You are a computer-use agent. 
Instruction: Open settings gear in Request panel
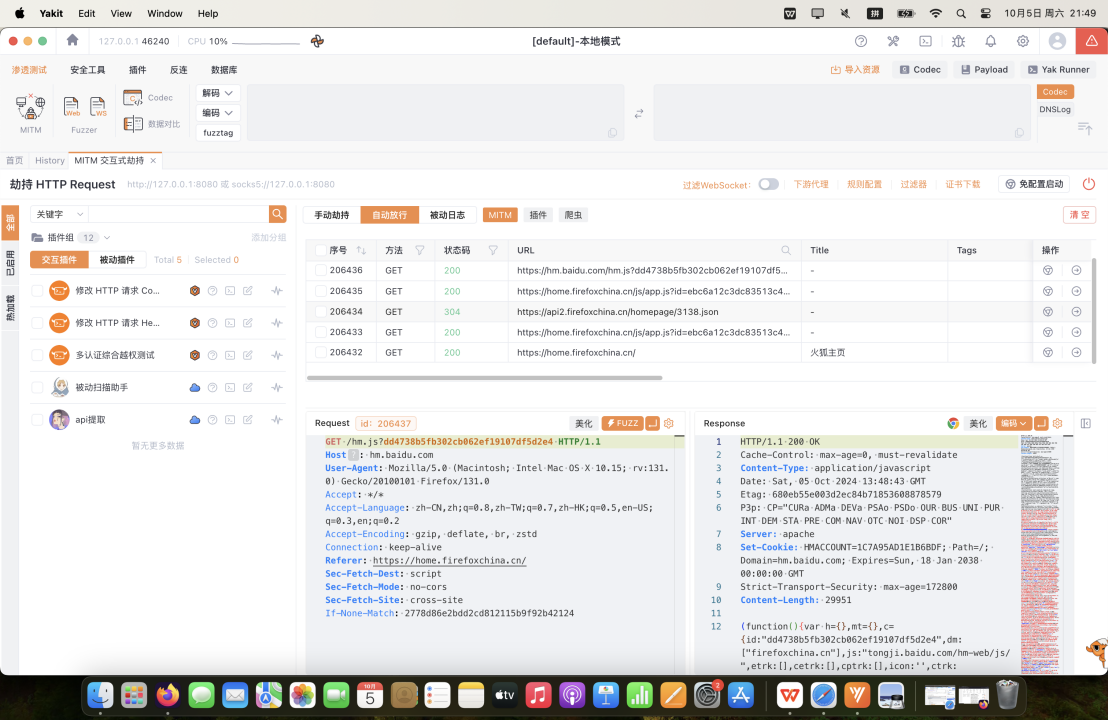coord(669,423)
